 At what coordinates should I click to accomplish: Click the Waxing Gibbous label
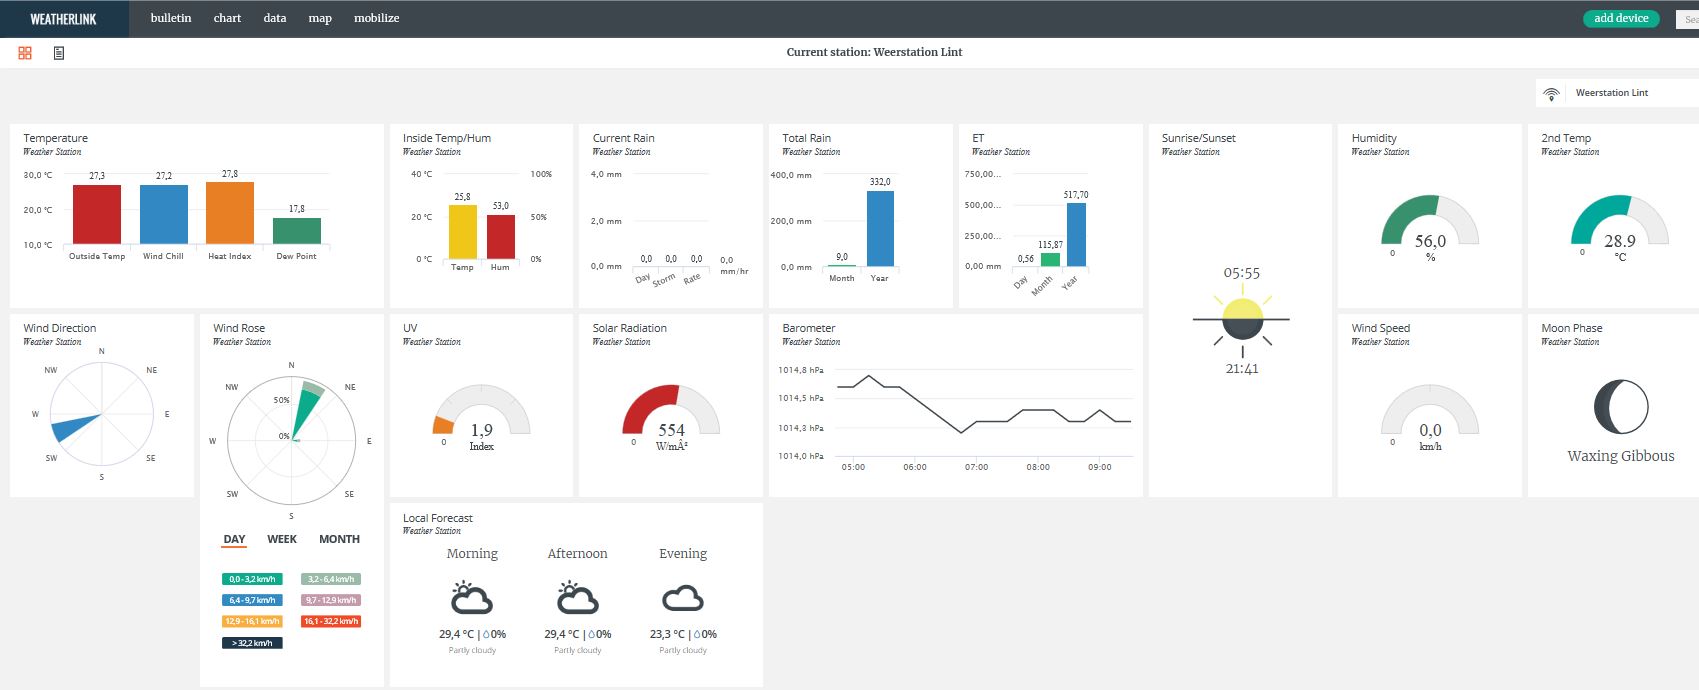[x=1621, y=456]
